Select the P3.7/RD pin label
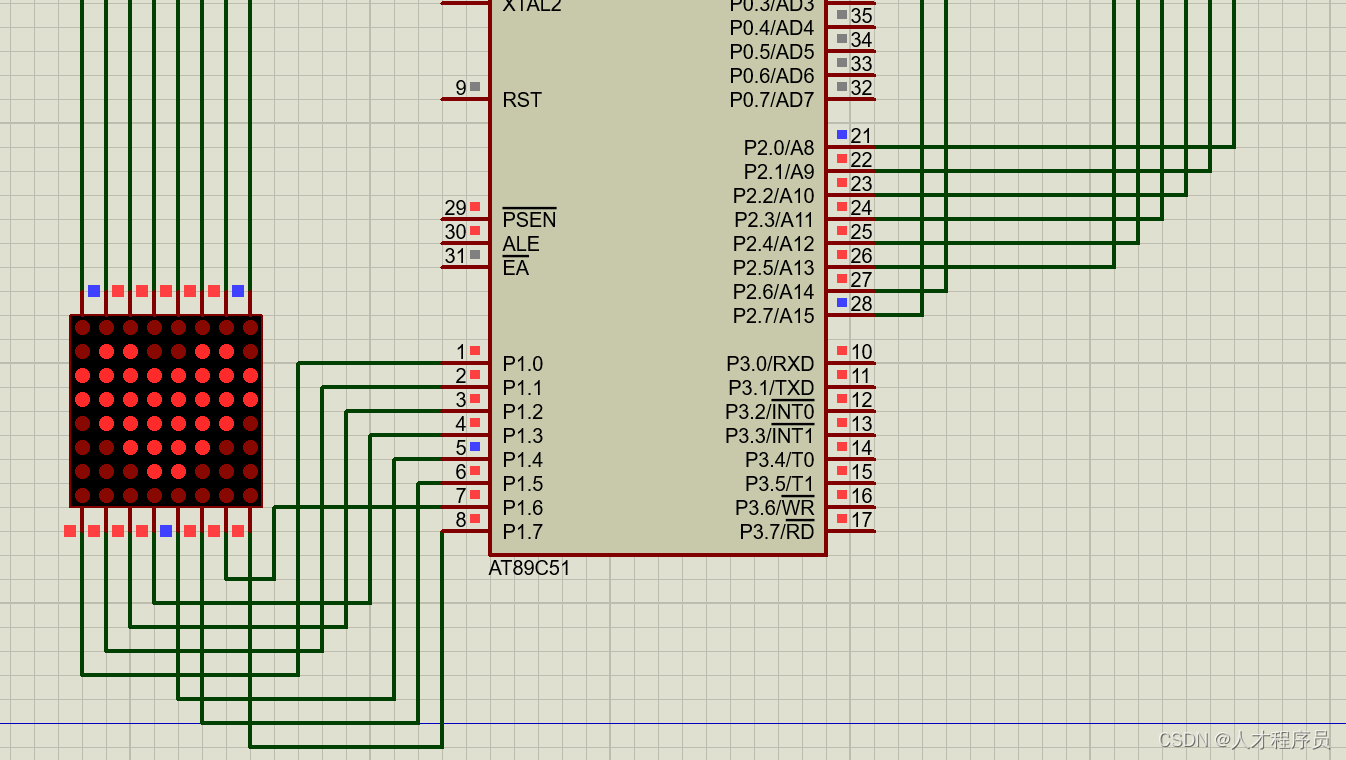The height and width of the screenshot is (760, 1346). point(777,532)
